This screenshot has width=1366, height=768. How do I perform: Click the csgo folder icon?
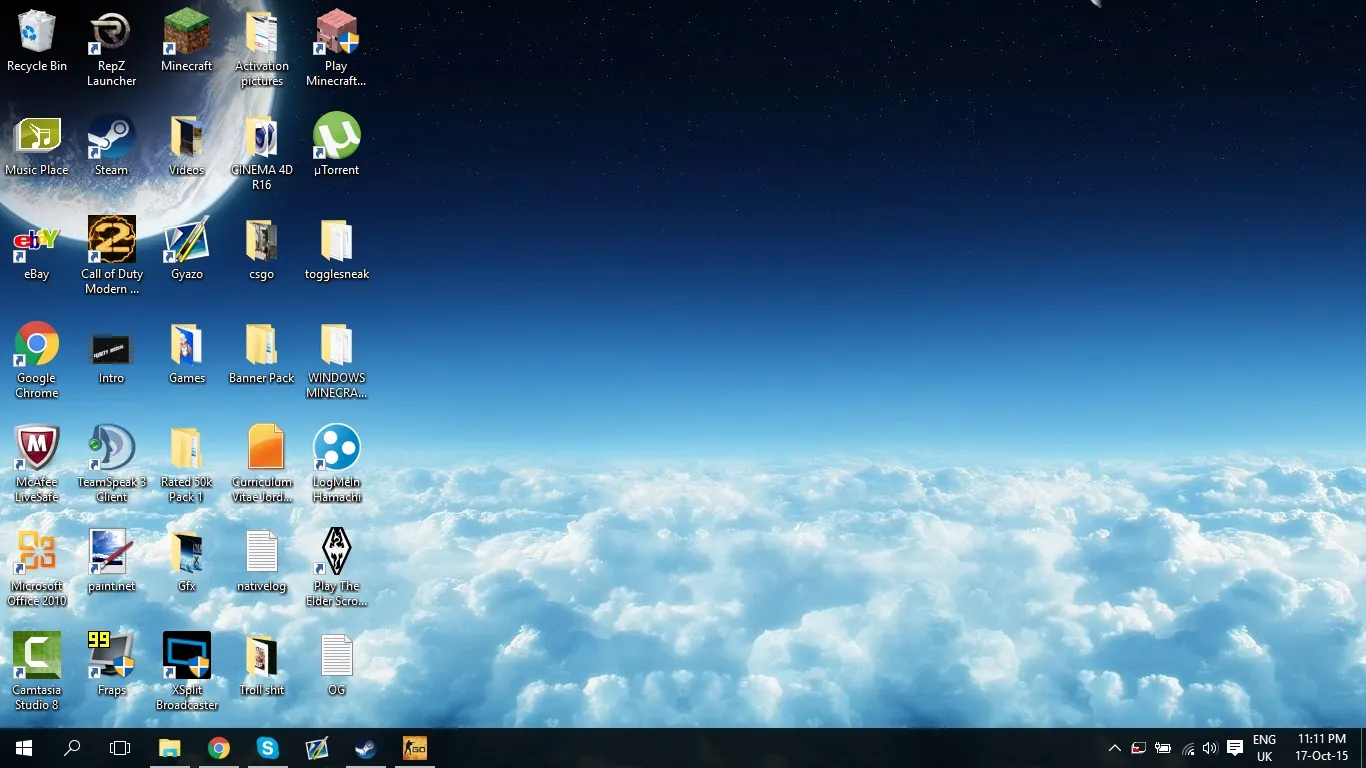(262, 249)
